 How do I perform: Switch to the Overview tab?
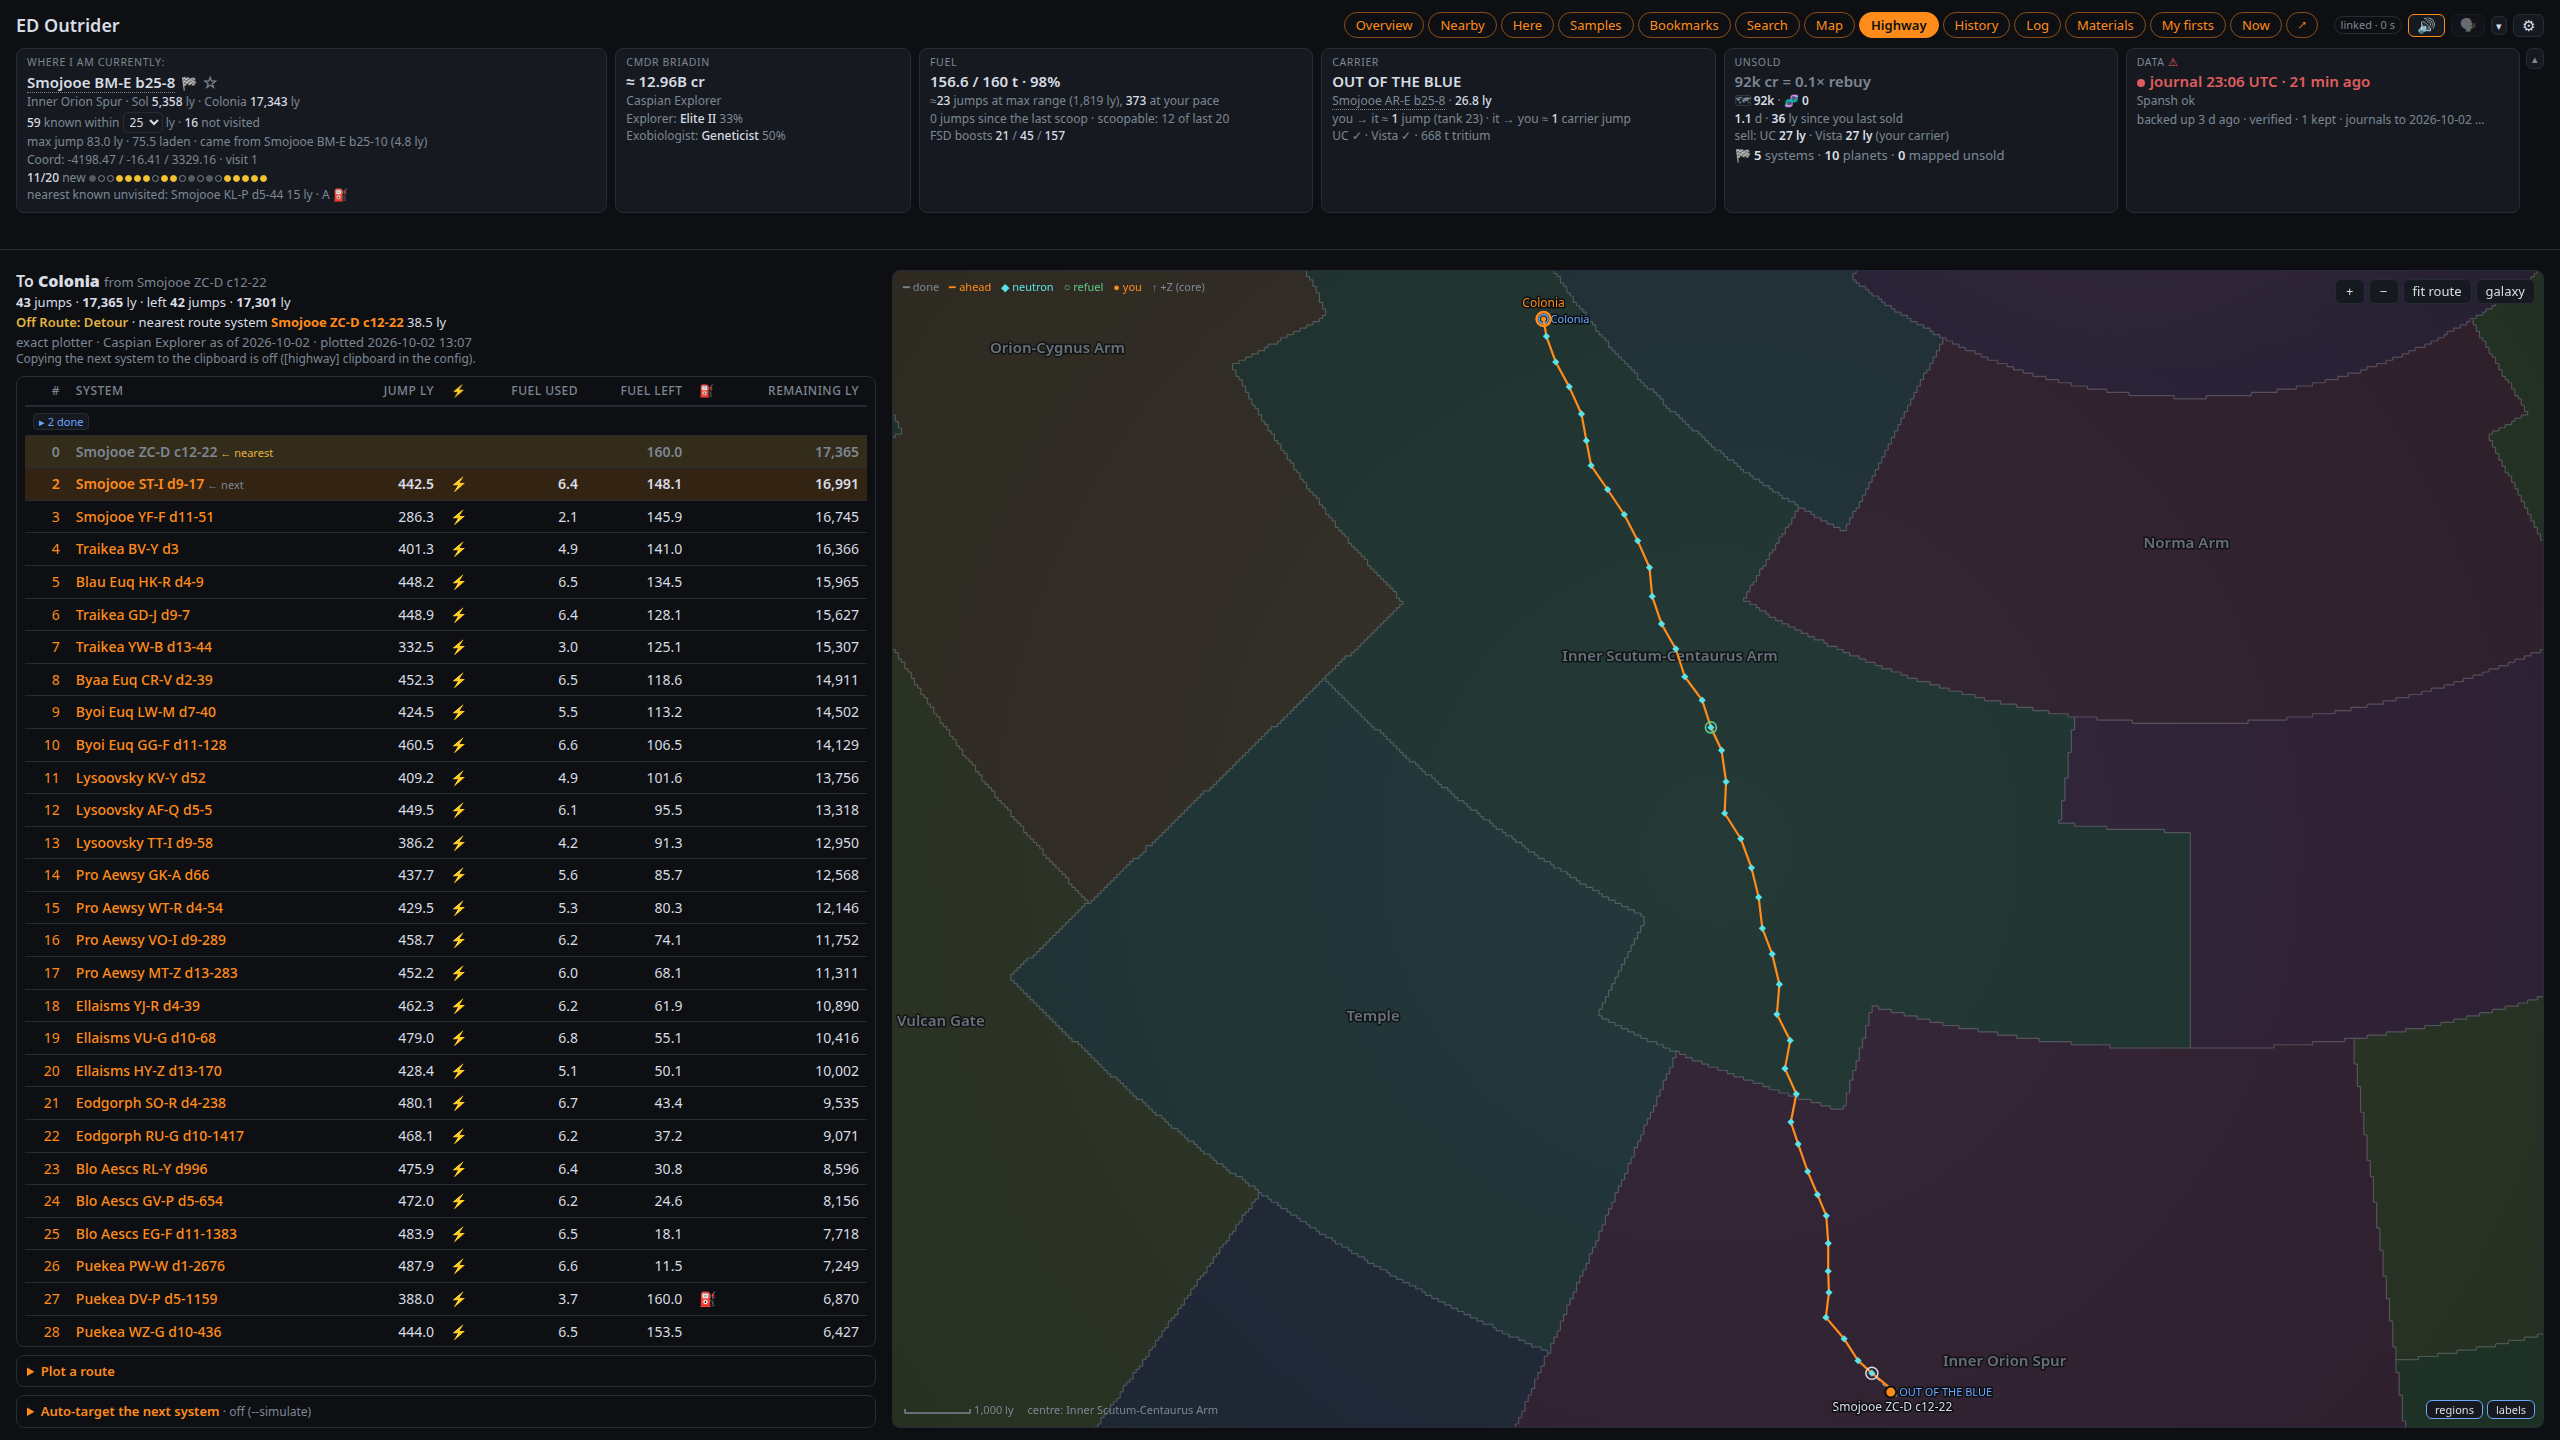[1384, 26]
